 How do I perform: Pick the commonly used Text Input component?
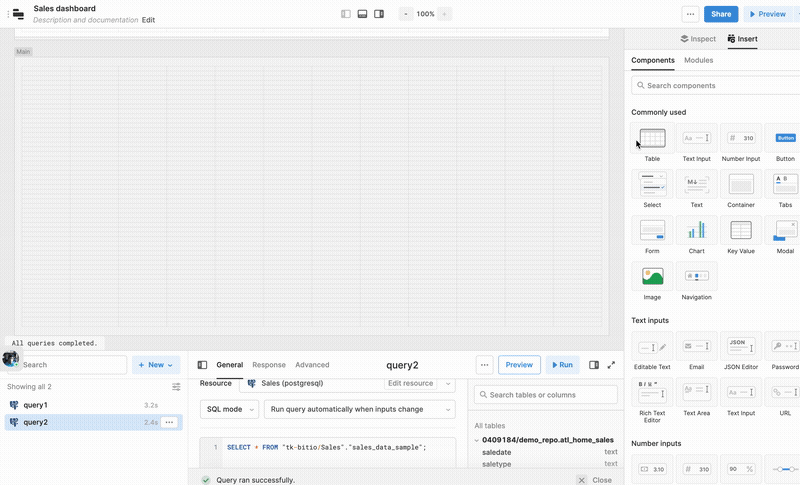point(696,138)
